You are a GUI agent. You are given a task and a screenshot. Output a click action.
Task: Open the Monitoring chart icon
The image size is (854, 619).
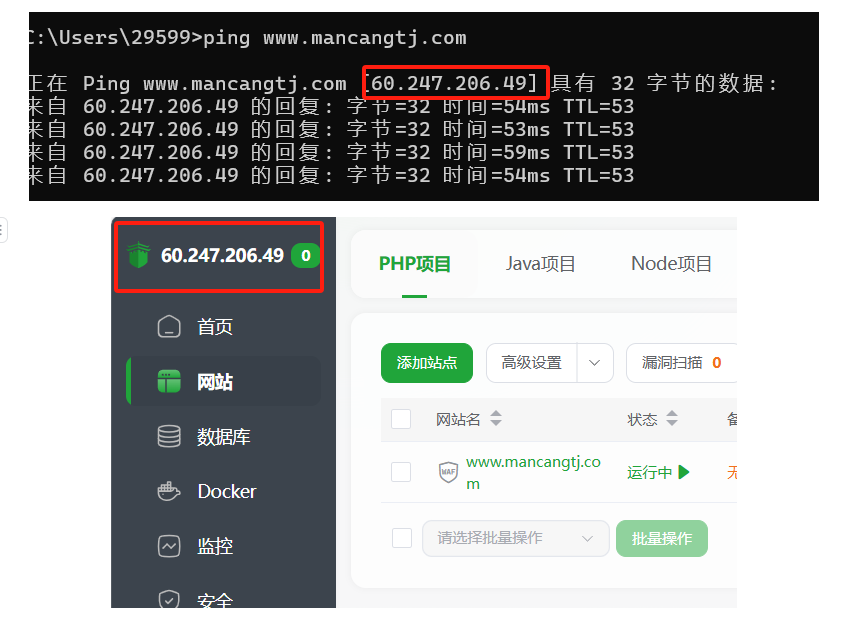tap(169, 546)
